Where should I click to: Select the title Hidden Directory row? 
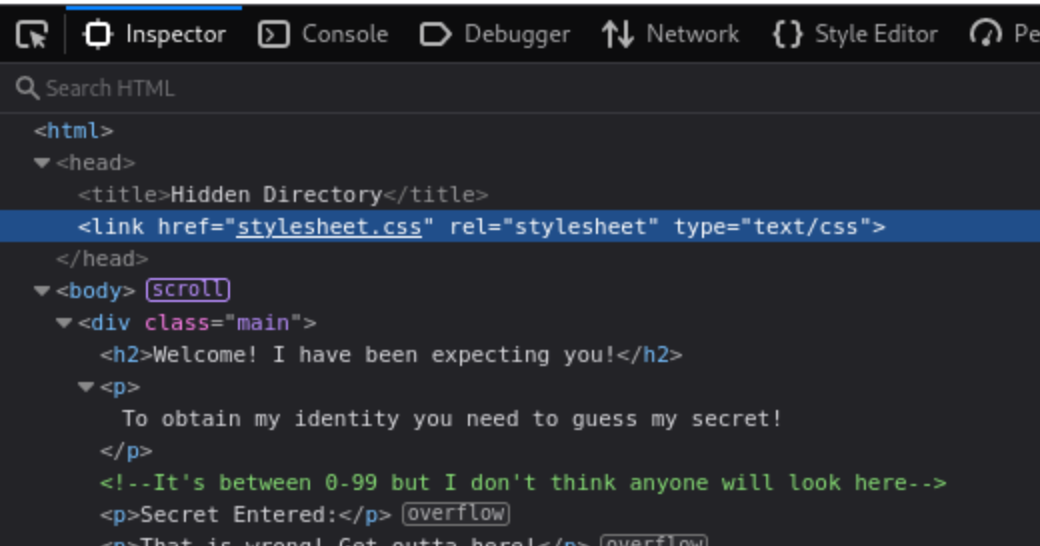click(283, 194)
